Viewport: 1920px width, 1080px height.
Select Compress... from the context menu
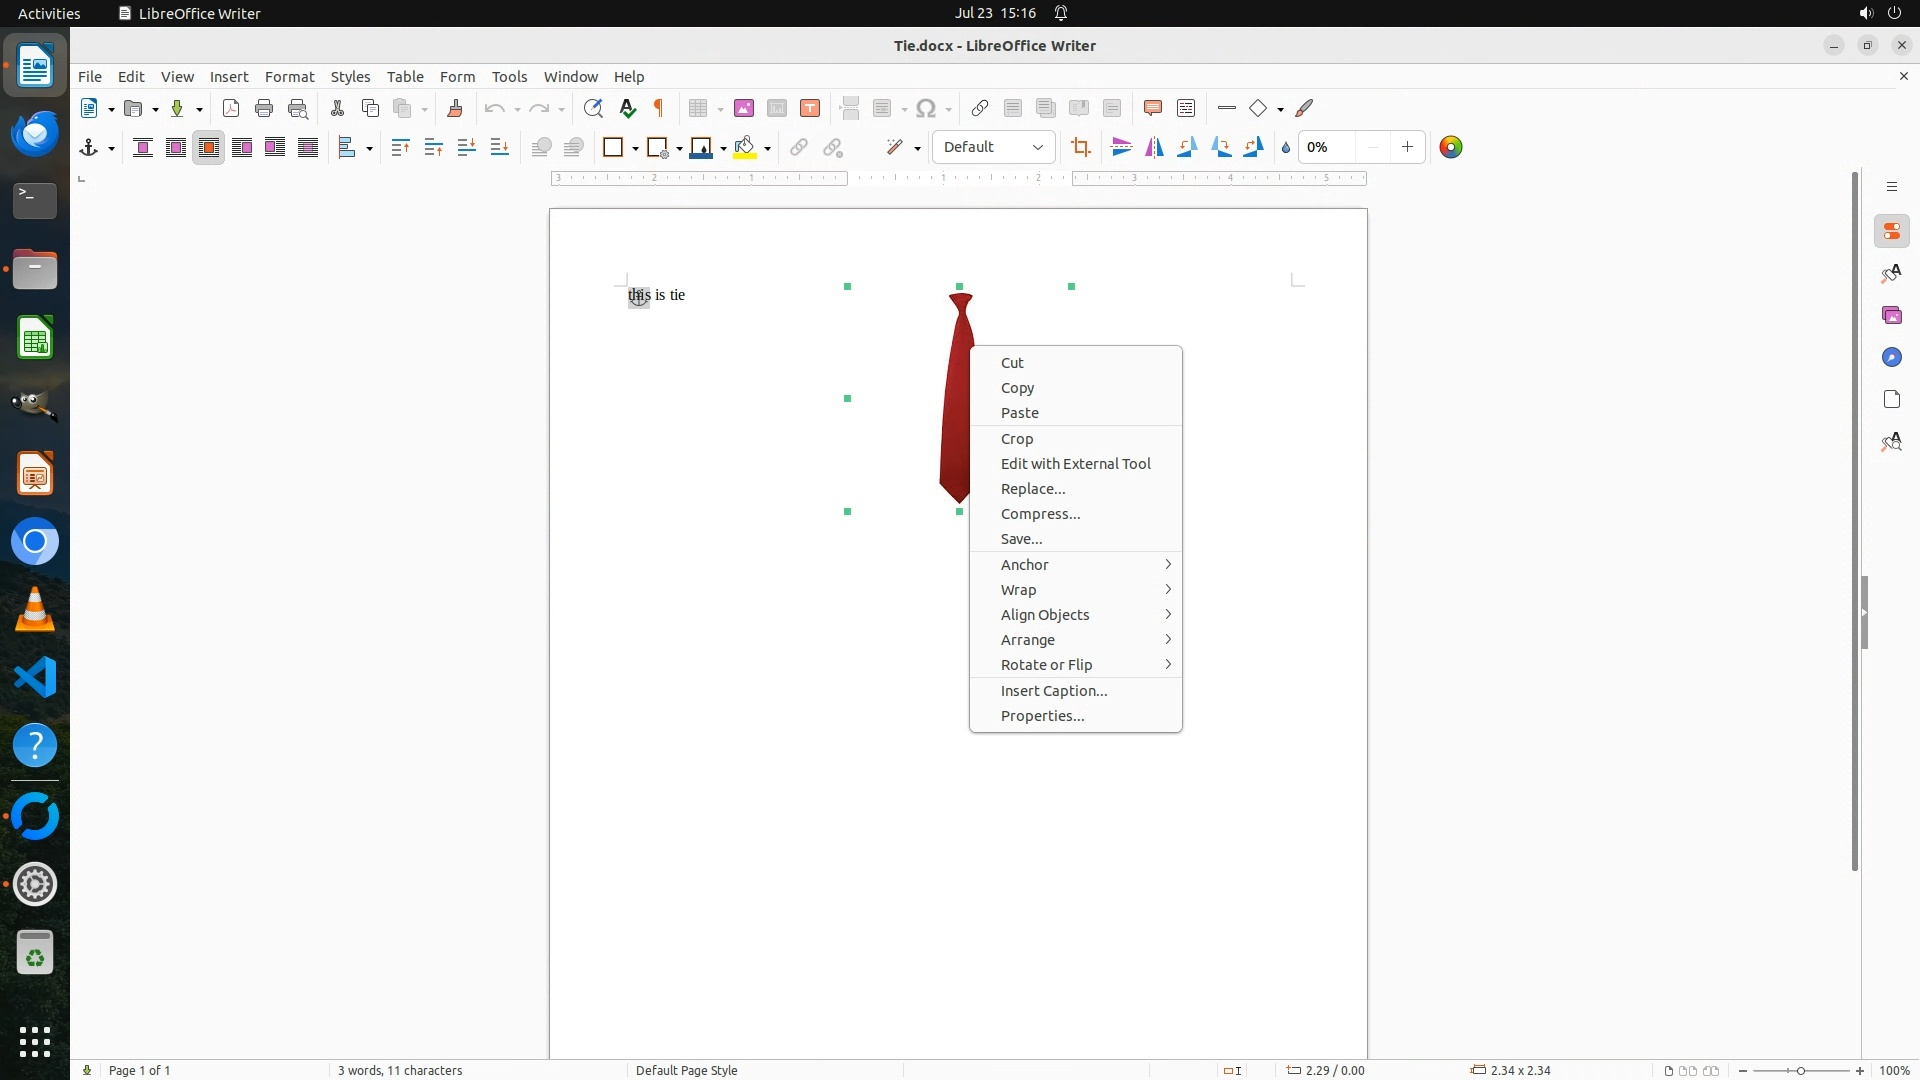click(1040, 514)
